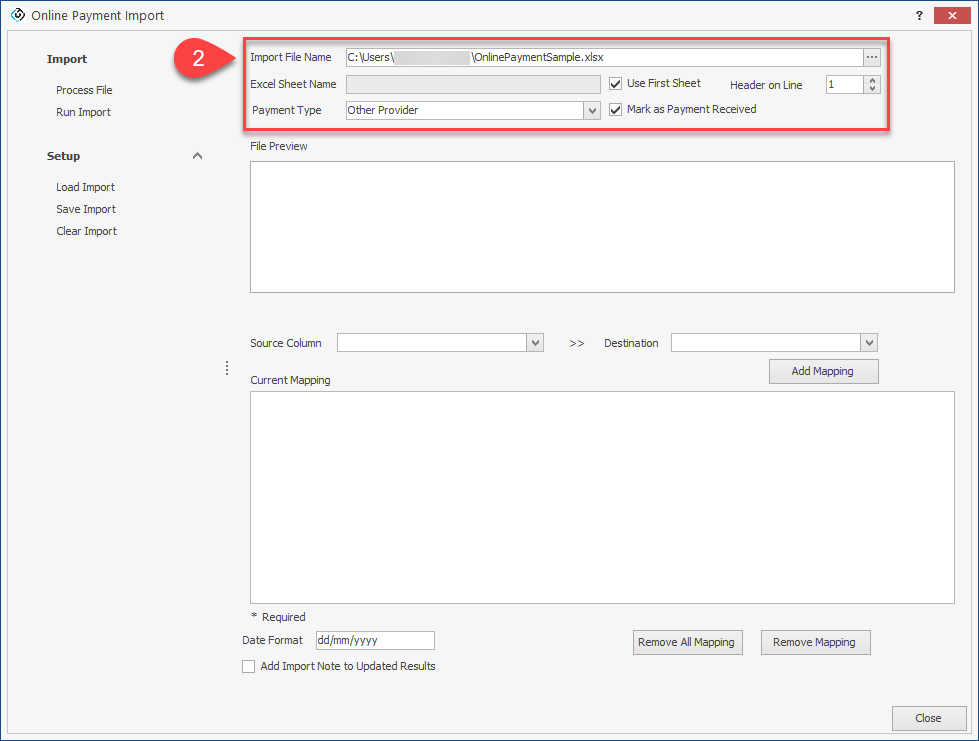Click the Online Payment Import app icon

[16, 16]
